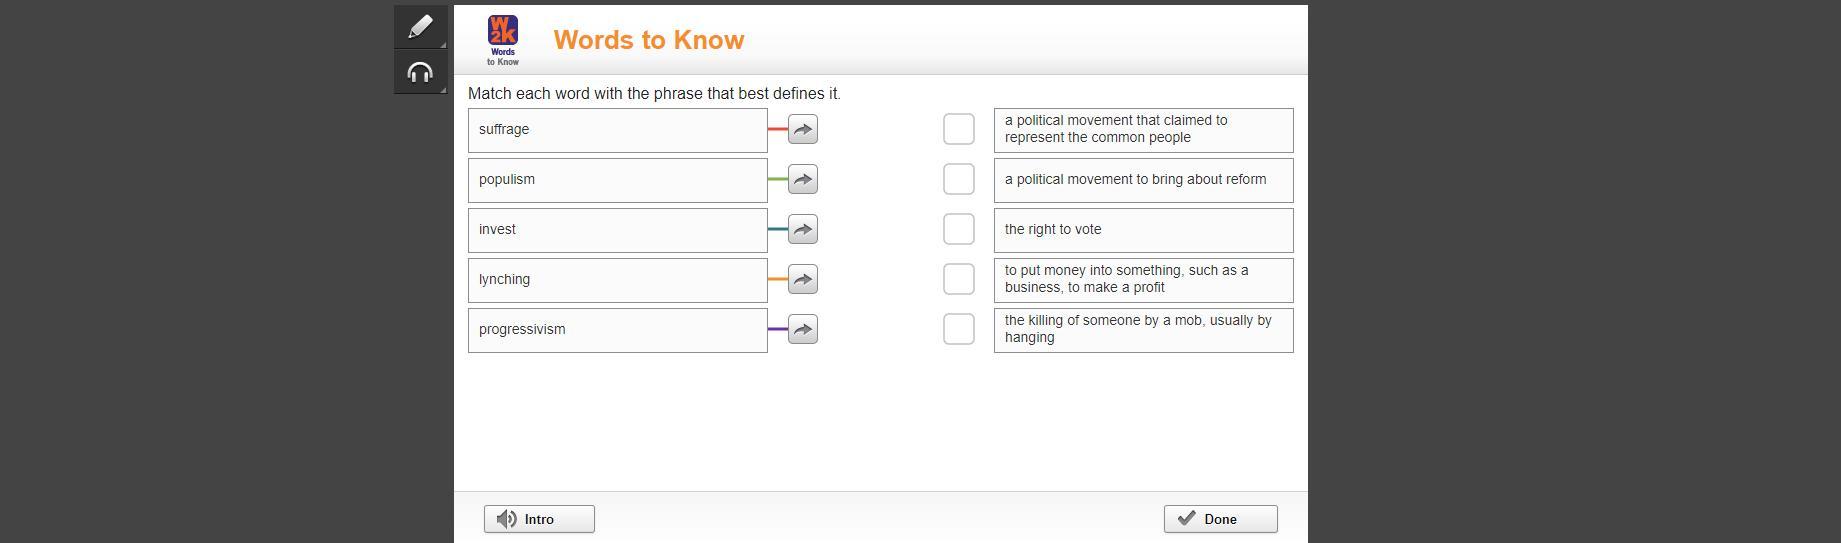Open the headphones audio tool
Image resolution: width=1841 pixels, height=543 pixels.
[420, 73]
